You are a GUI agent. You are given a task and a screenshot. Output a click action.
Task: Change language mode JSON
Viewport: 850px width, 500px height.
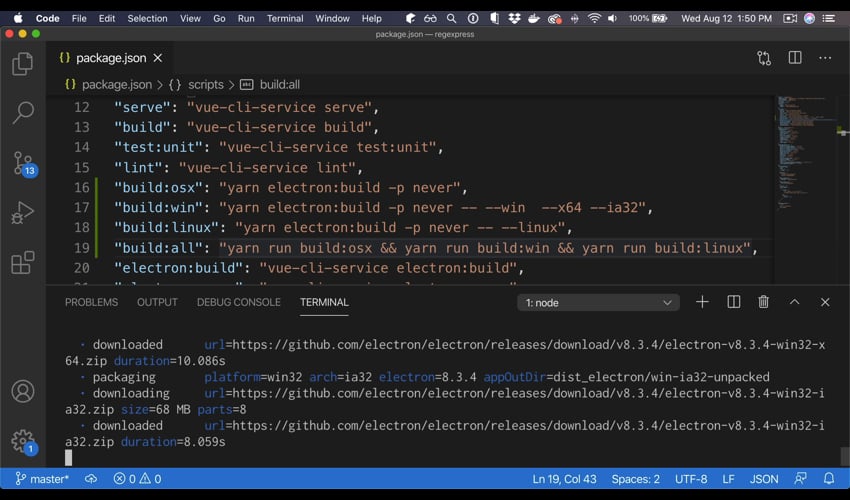(x=764, y=479)
